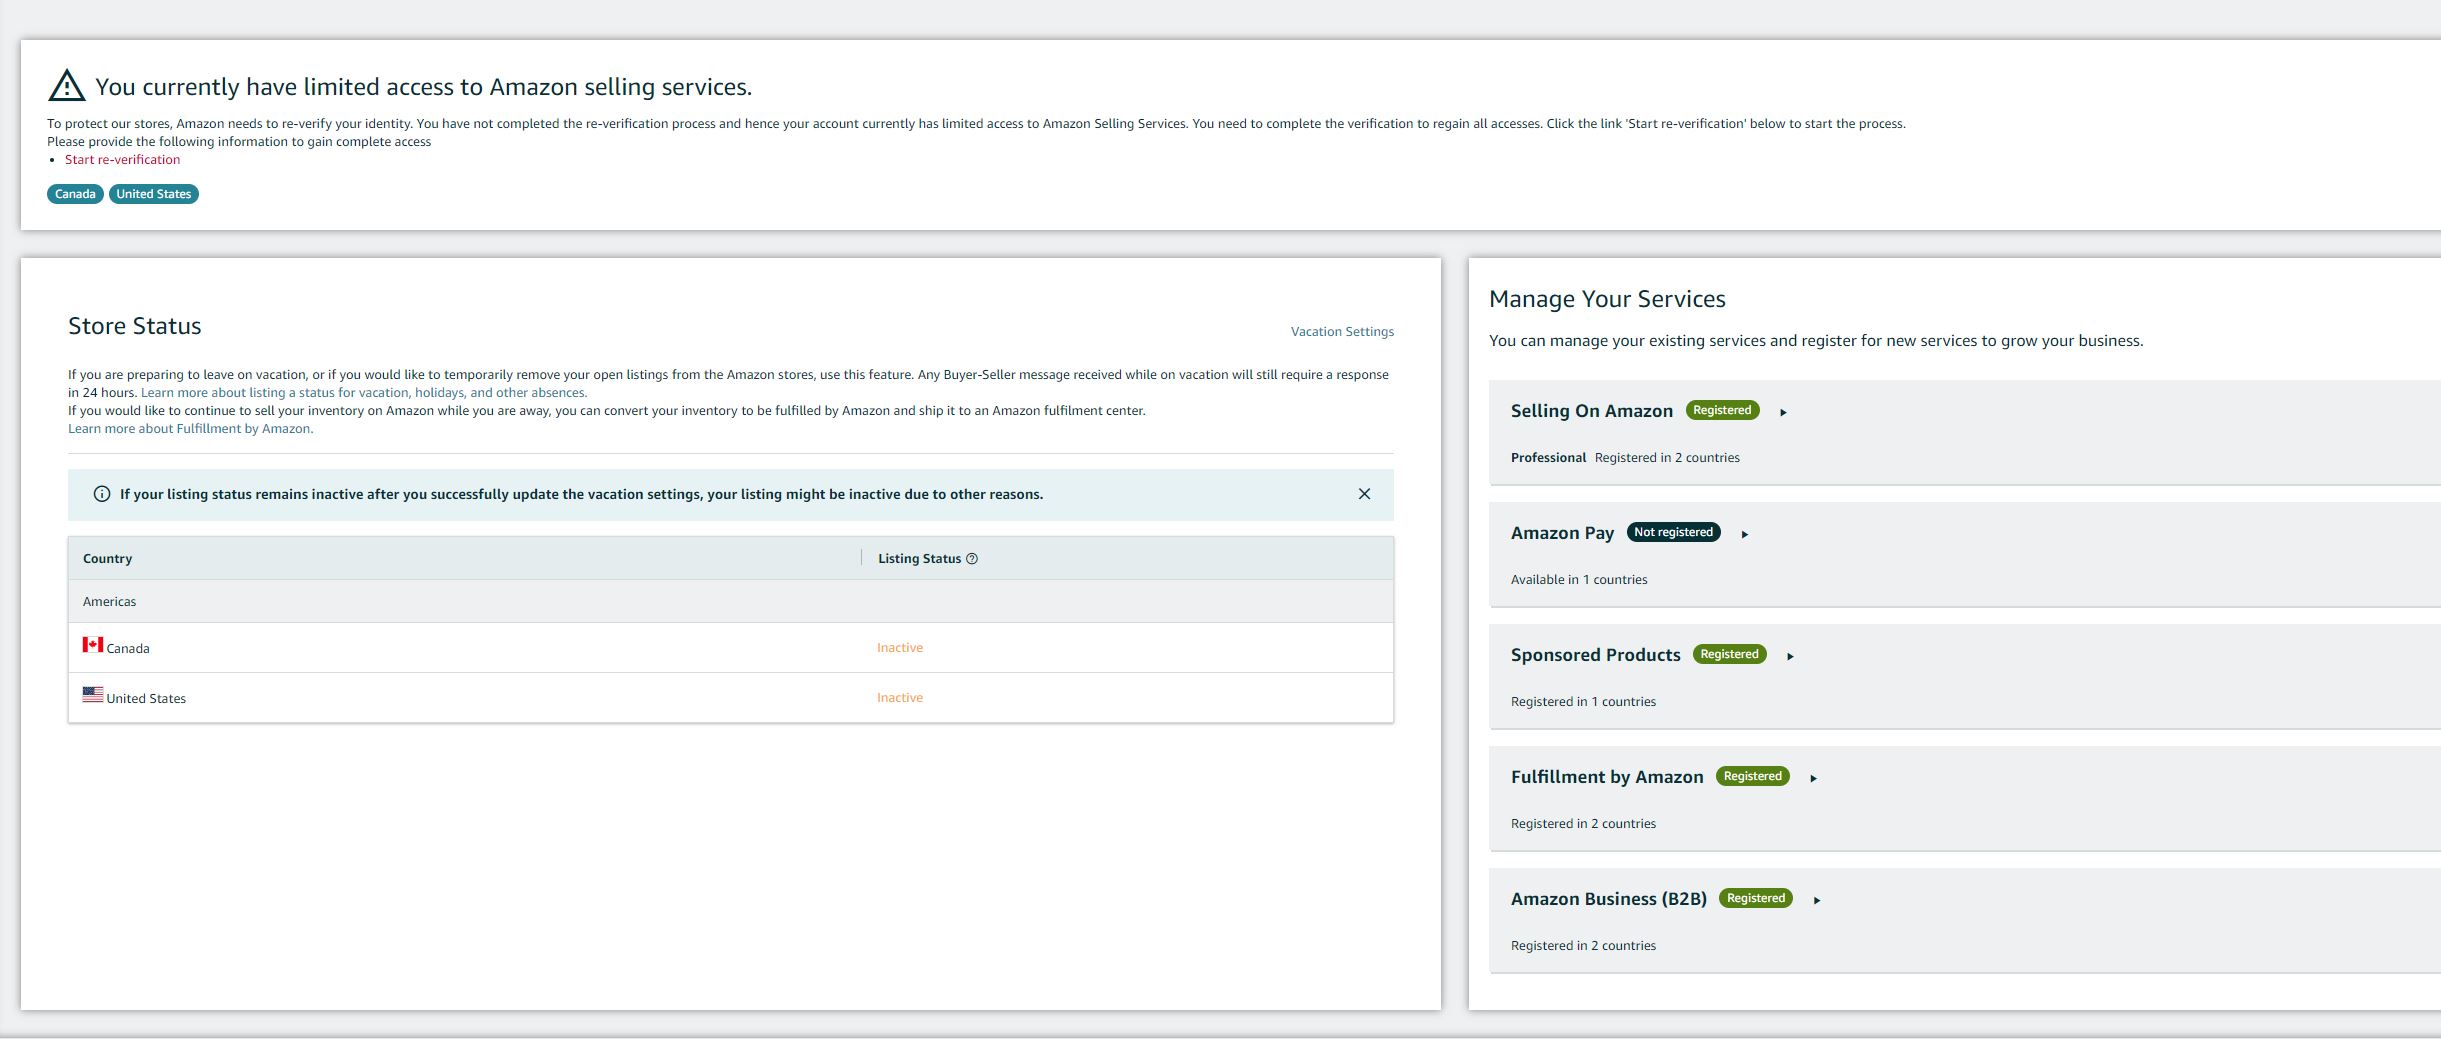Click the Manage Your Services heading
This screenshot has width=2441, height=1039.
(x=1607, y=299)
